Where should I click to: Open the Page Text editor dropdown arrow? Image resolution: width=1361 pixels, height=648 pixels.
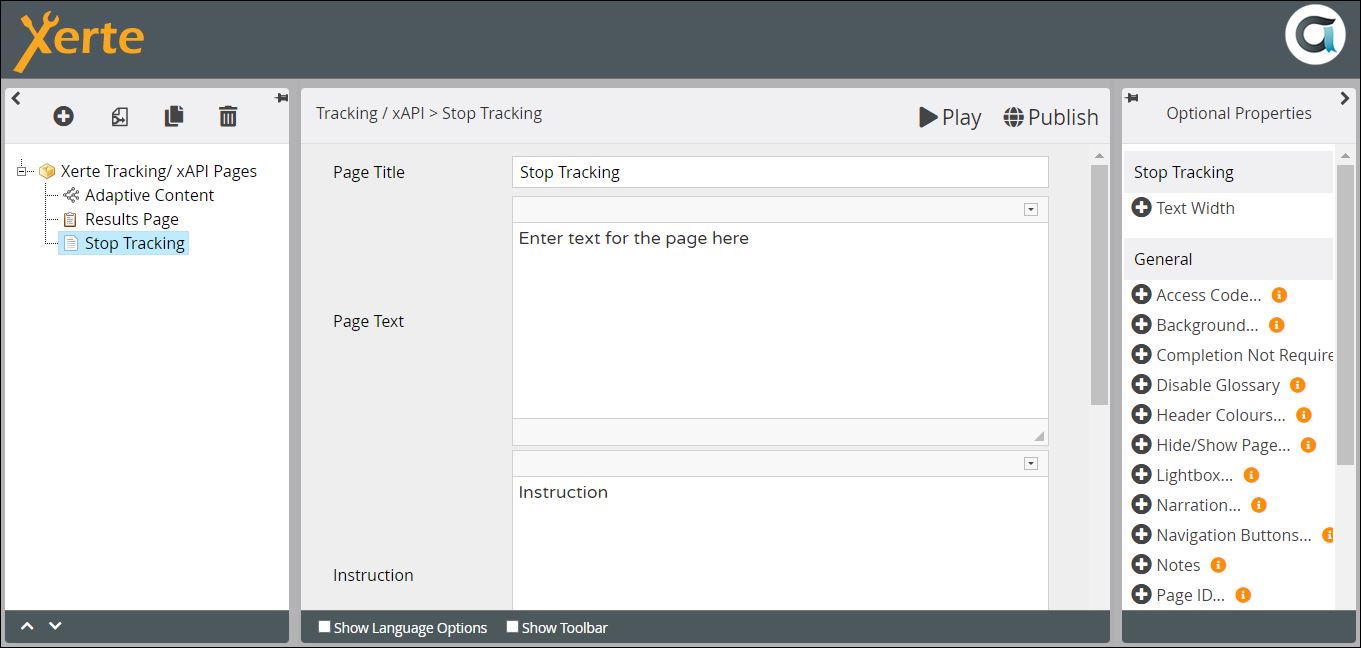[x=1031, y=210]
